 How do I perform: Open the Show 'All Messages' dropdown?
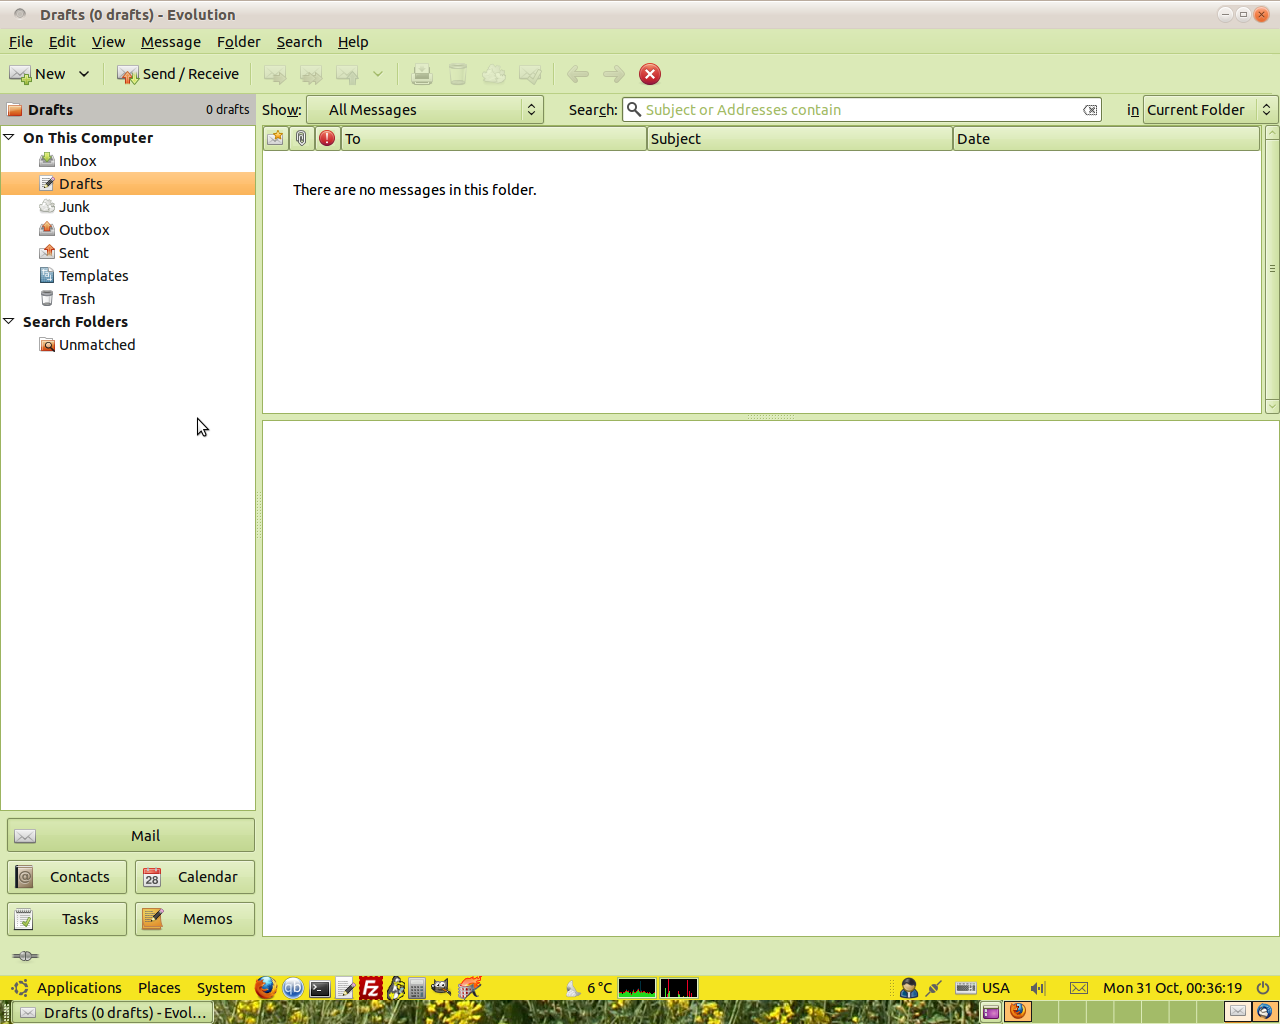pos(425,110)
